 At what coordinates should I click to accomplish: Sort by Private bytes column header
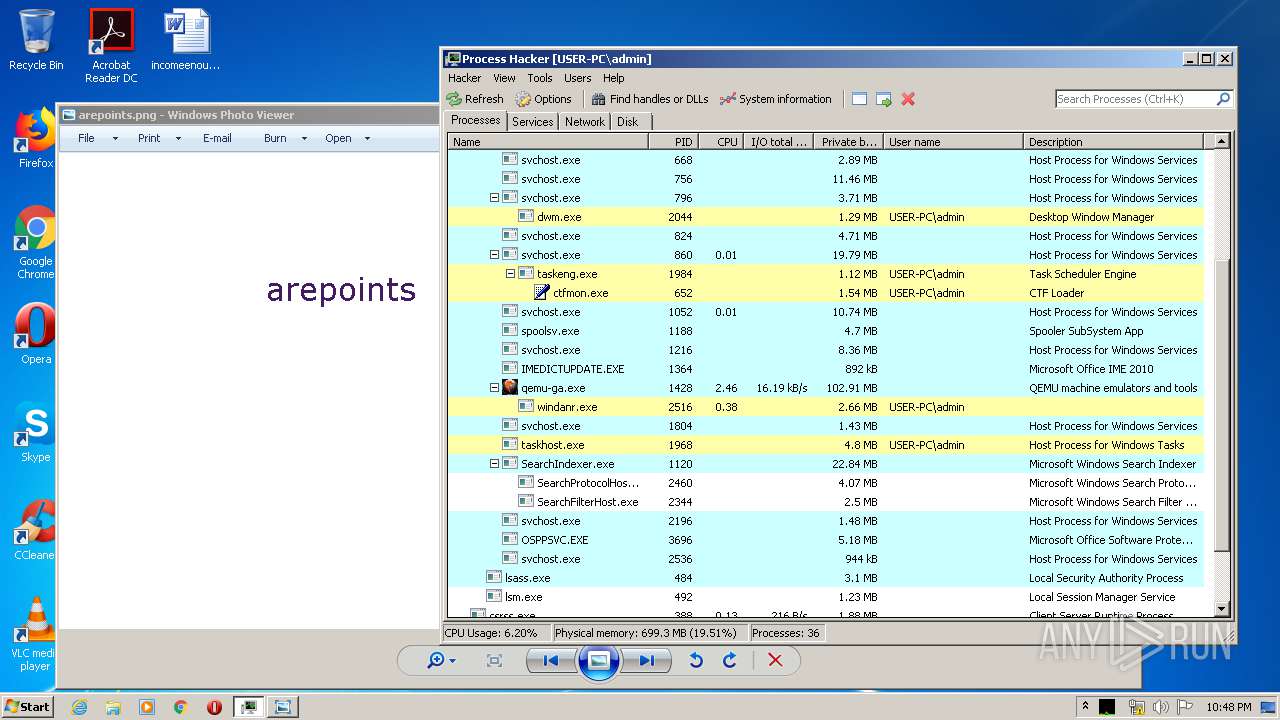848,142
